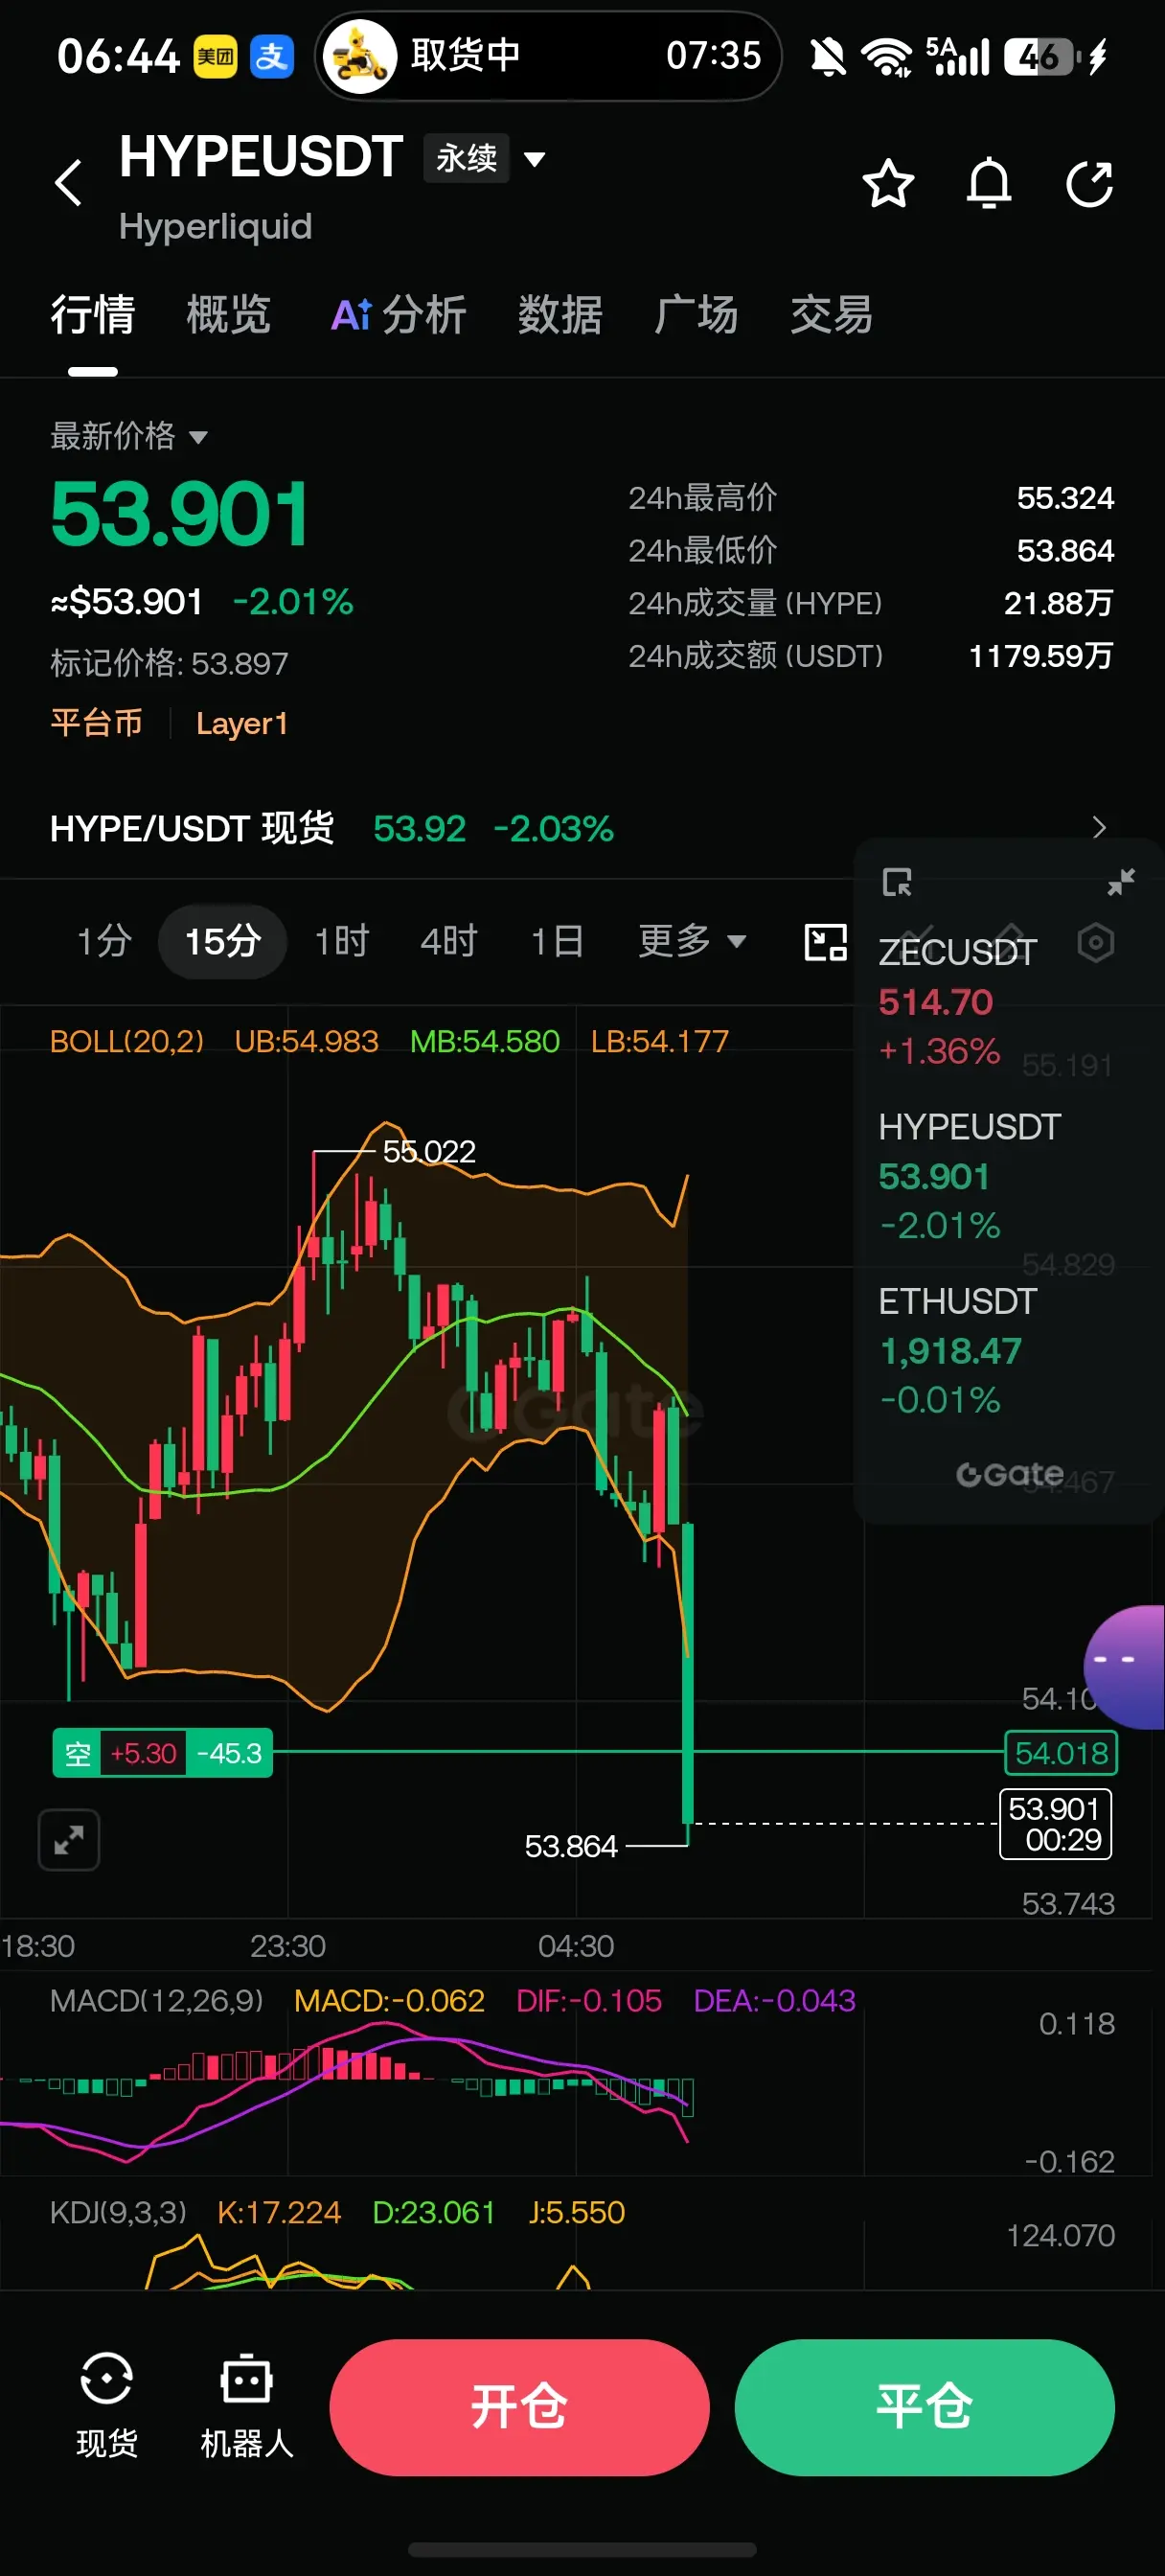Viewport: 1165px width, 2576px height.
Task: Switch to the 交易 tab
Action: click(x=831, y=316)
